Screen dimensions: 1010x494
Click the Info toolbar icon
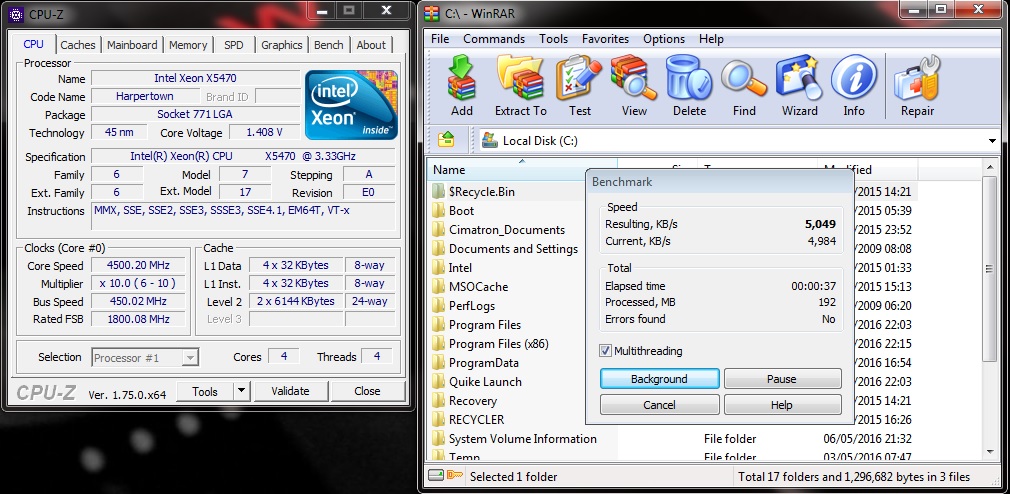point(853,79)
